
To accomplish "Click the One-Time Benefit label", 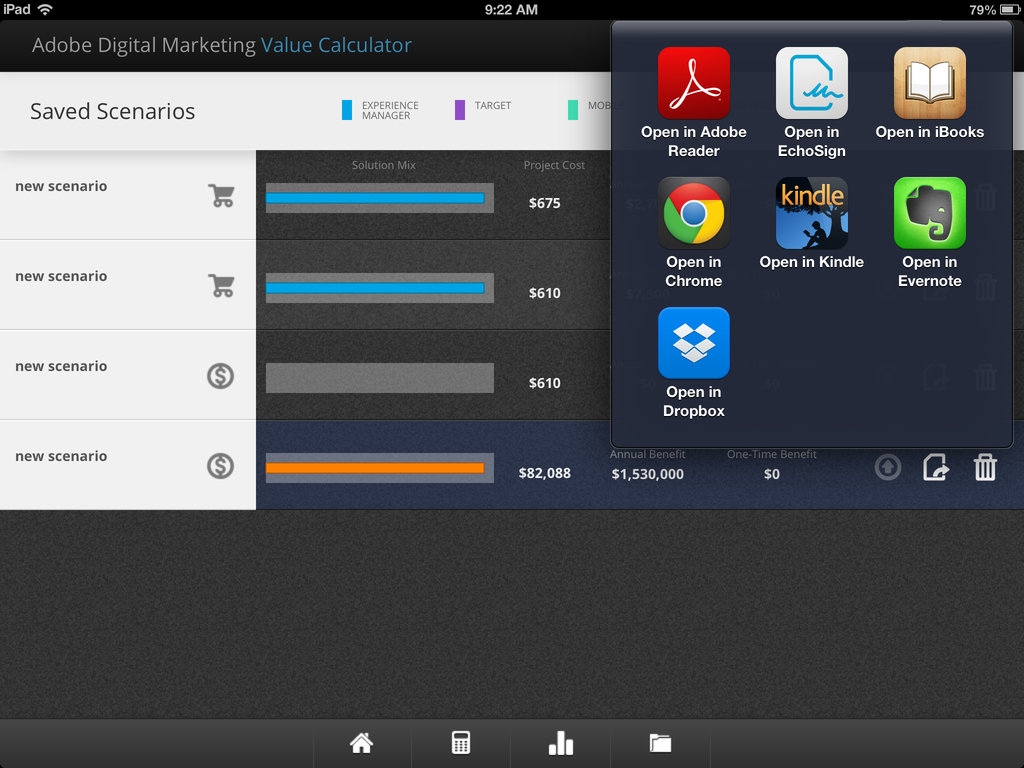I will pyautogui.click(x=772, y=454).
